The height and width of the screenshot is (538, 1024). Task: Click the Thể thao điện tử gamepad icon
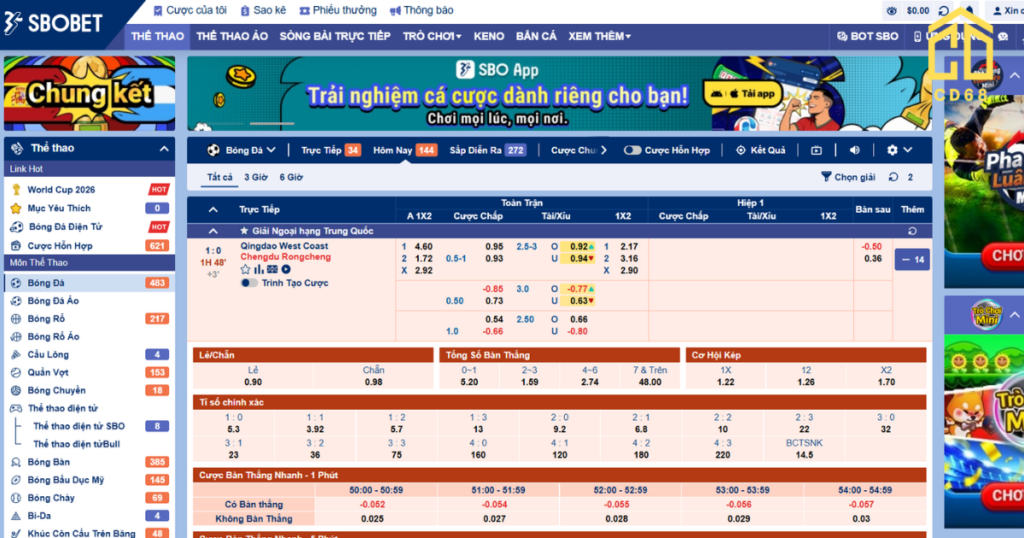click(x=16, y=408)
